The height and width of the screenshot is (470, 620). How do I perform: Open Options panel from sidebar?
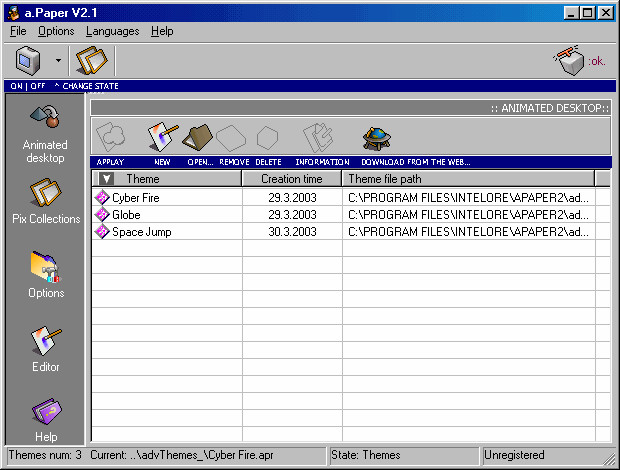(x=46, y=275)
